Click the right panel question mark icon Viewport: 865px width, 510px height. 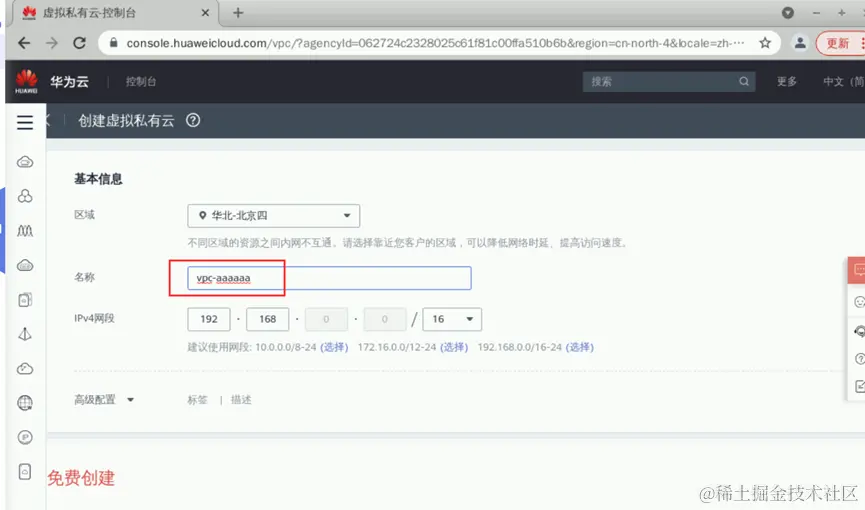pyautogui.click(x=859, y=359)
